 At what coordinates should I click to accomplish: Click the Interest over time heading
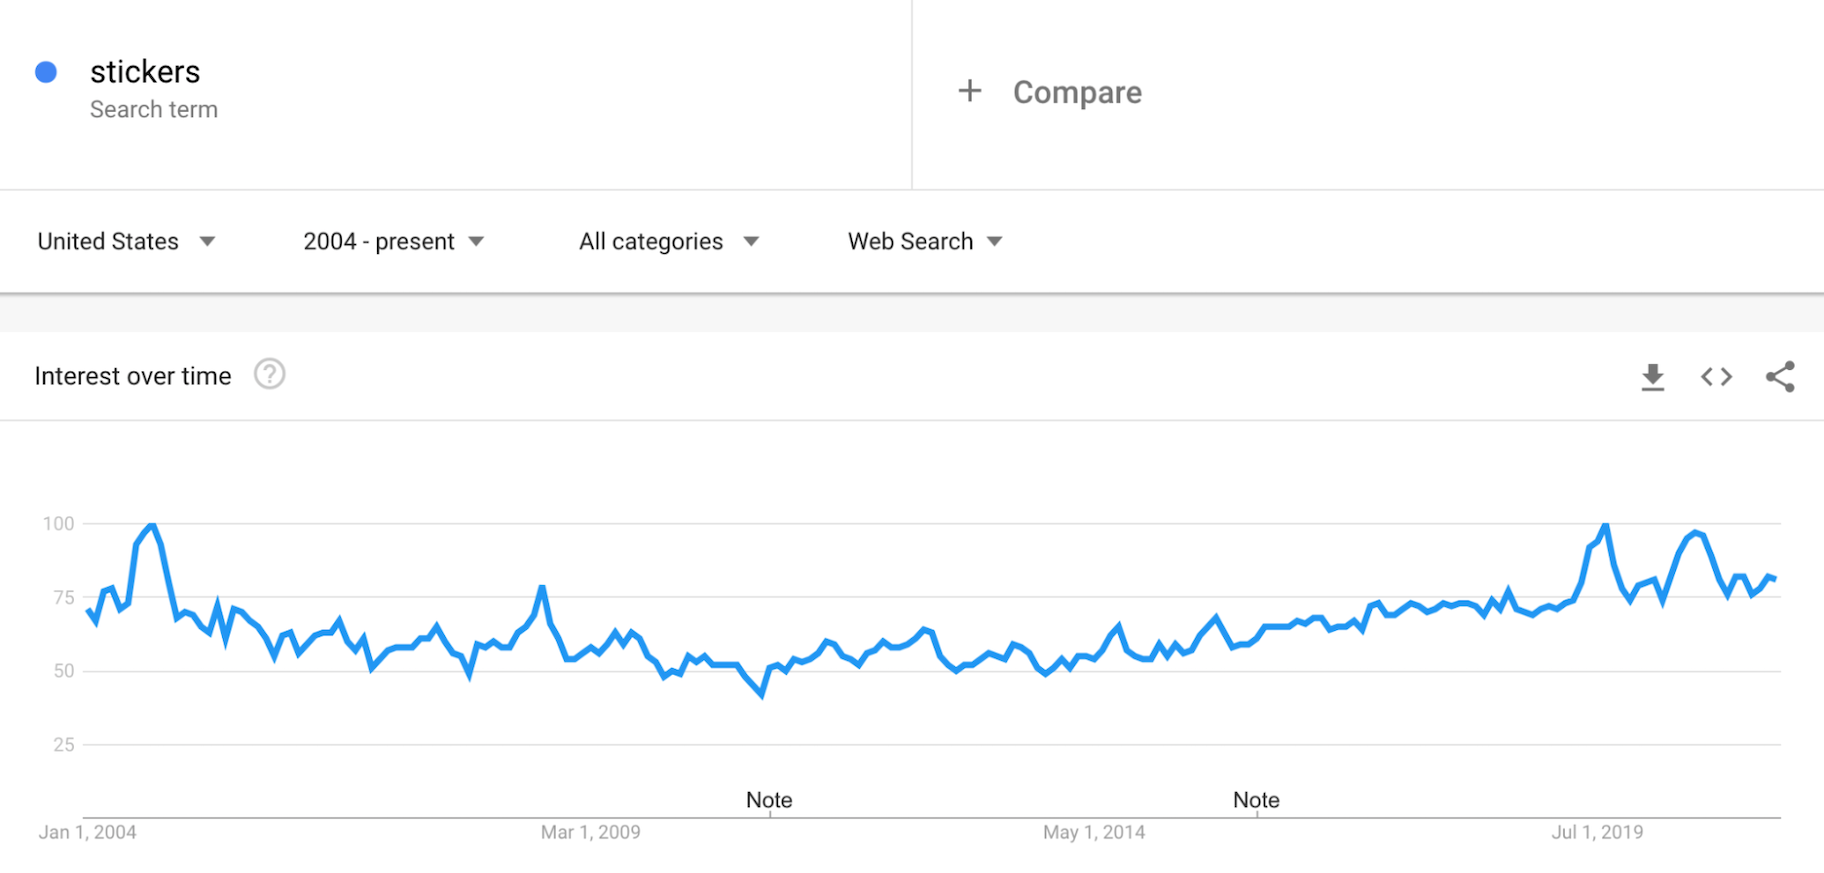[133, 376]
